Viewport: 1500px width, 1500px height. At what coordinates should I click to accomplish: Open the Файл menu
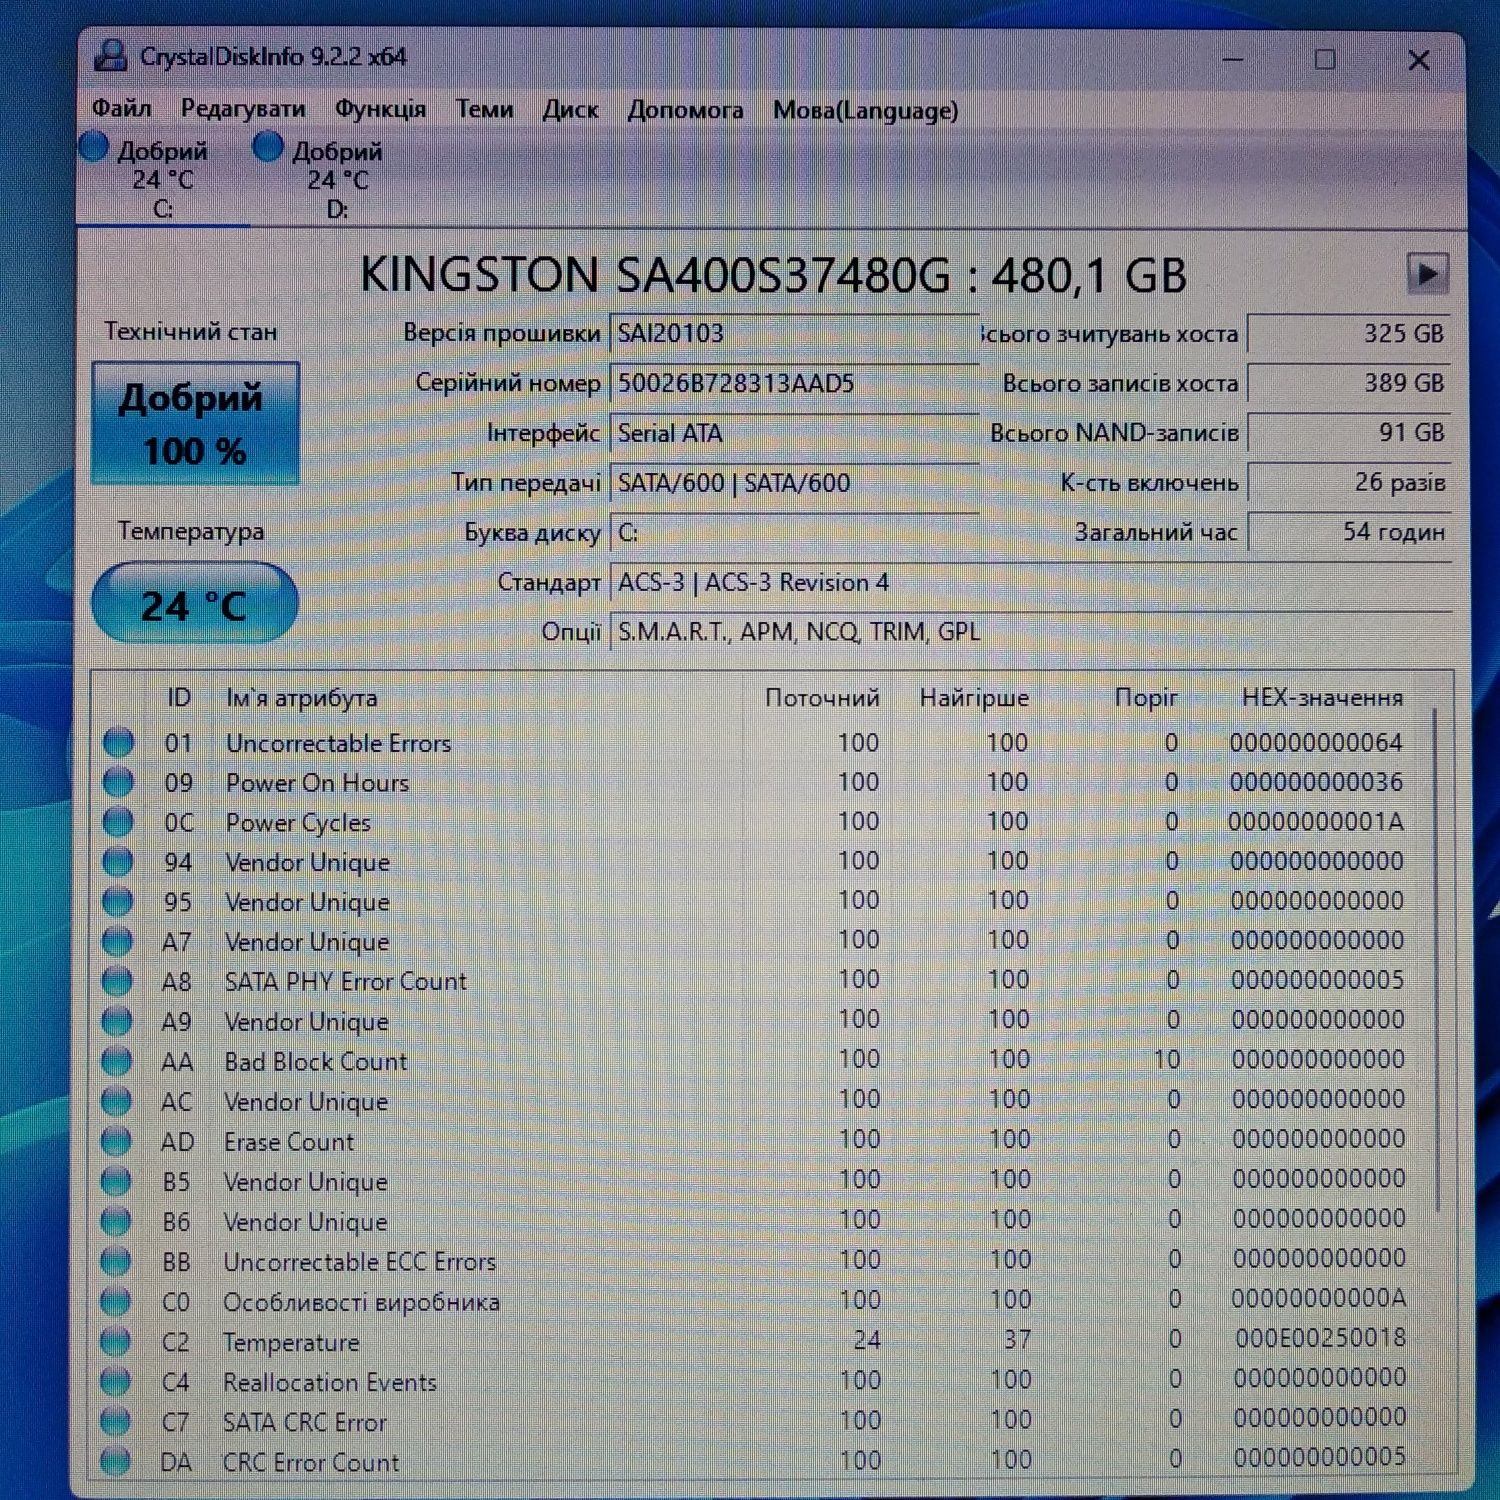click(121, 108)
